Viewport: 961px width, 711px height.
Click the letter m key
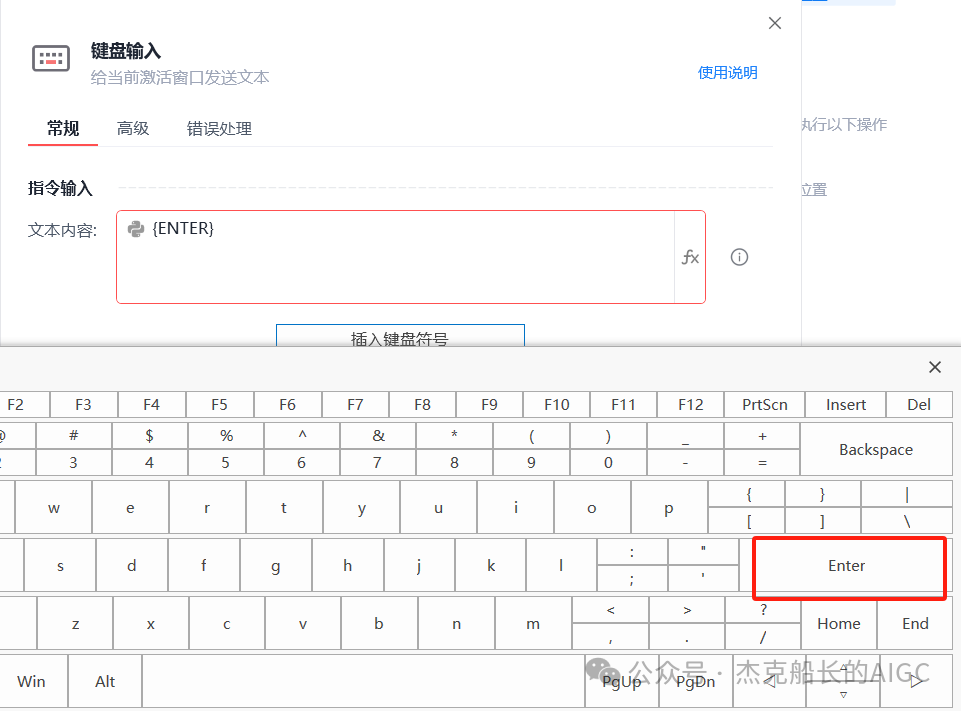pos(533,623)
